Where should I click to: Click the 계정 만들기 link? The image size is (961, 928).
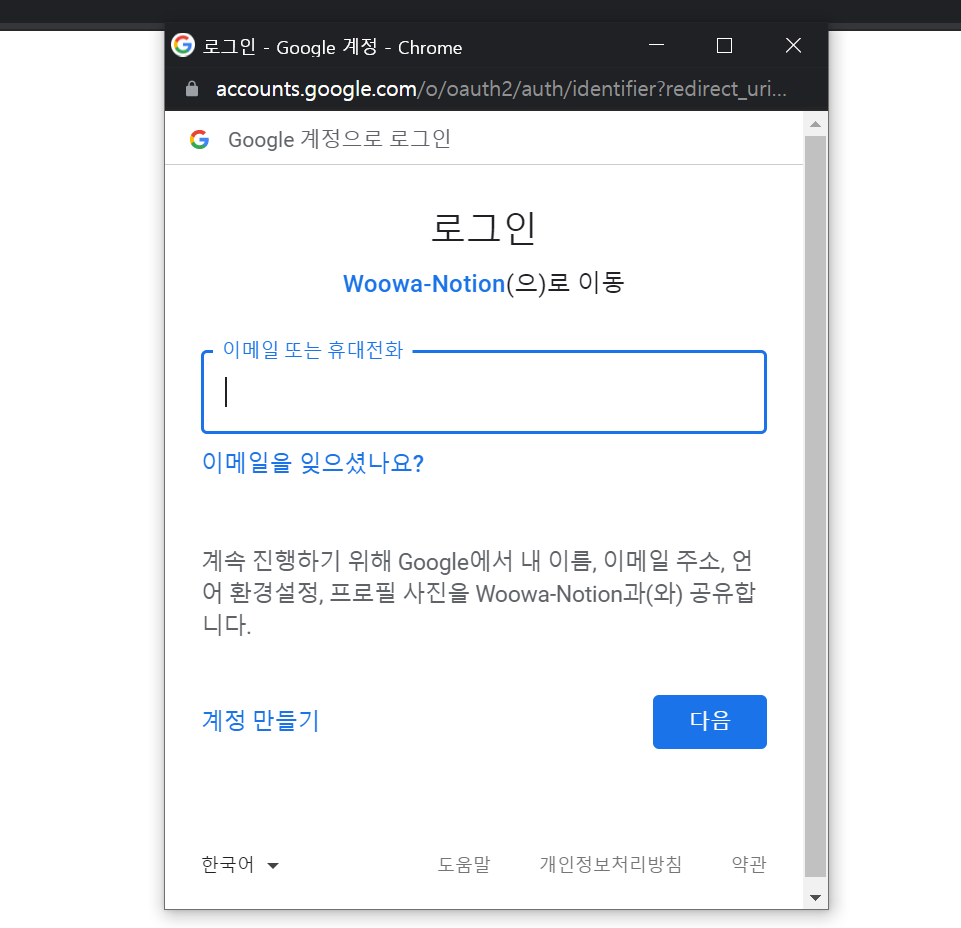tap(260, 721)
